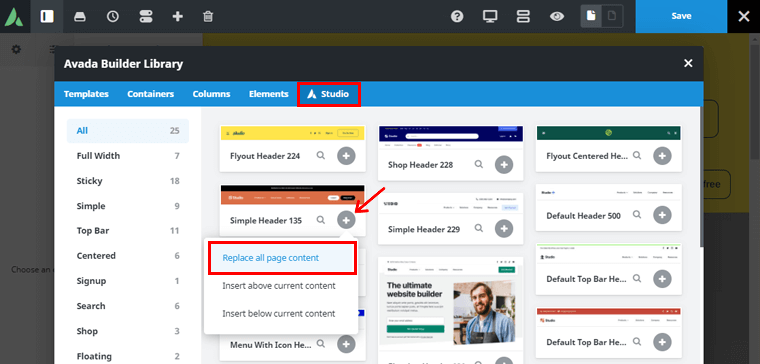Filter by Signup category

point(128,281)
